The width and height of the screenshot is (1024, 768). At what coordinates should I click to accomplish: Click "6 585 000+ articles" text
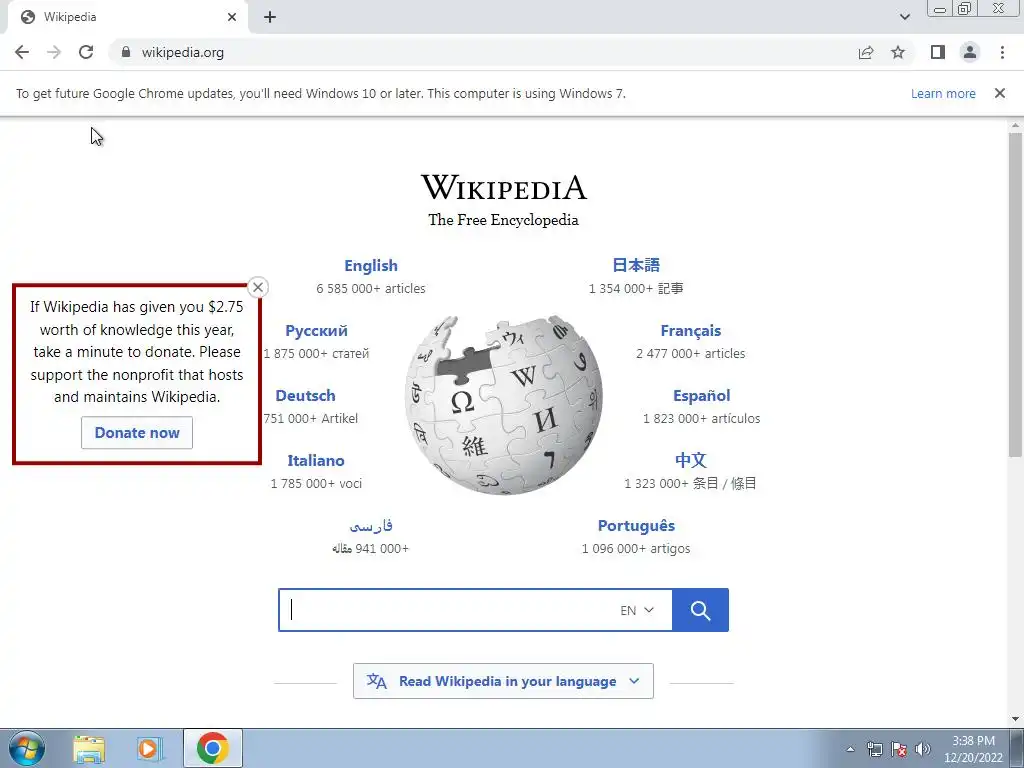[371, 289]
